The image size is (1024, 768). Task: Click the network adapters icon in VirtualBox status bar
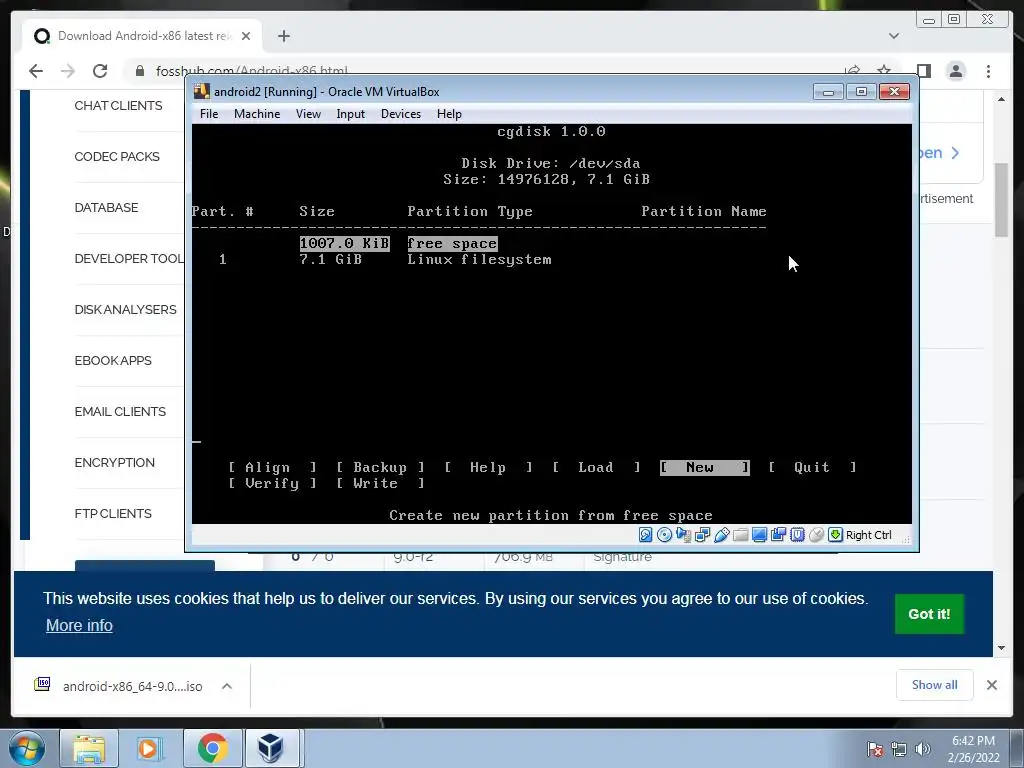703,535
